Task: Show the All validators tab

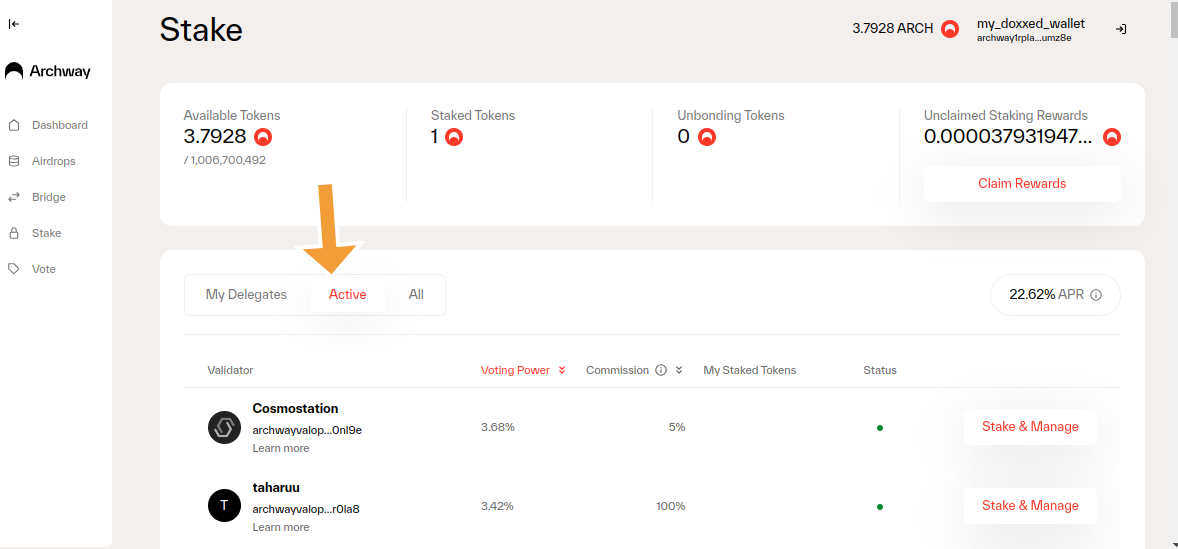Action: [x=416, y=295]
